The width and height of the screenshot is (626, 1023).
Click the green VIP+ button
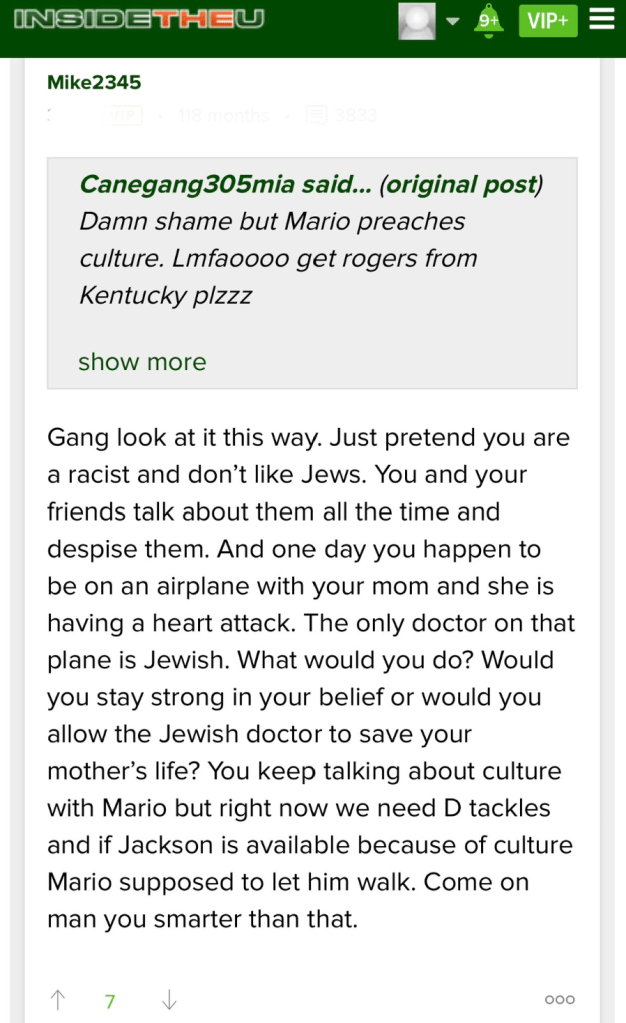coord(548,21)
